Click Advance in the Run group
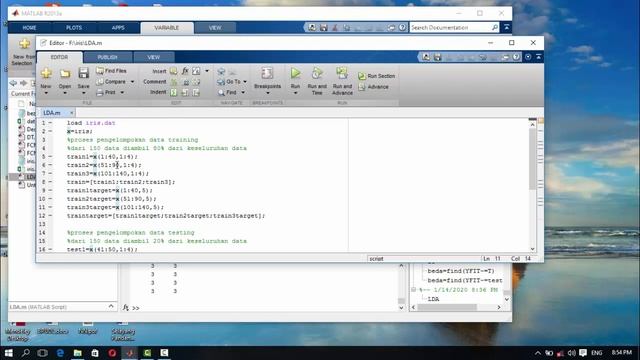 [373, 87]
